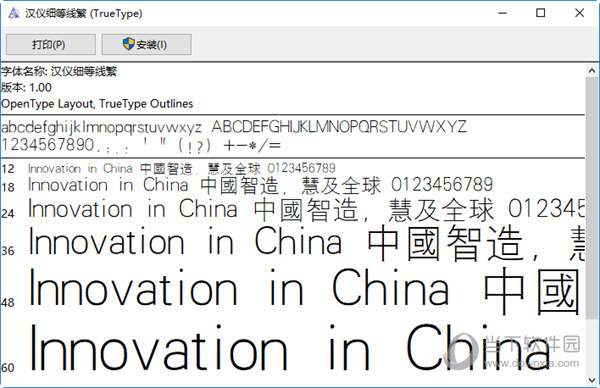Screen dimensions: 600x388
Task: Click the 版本: 1.00 version text
Action: tap(26, 88)
